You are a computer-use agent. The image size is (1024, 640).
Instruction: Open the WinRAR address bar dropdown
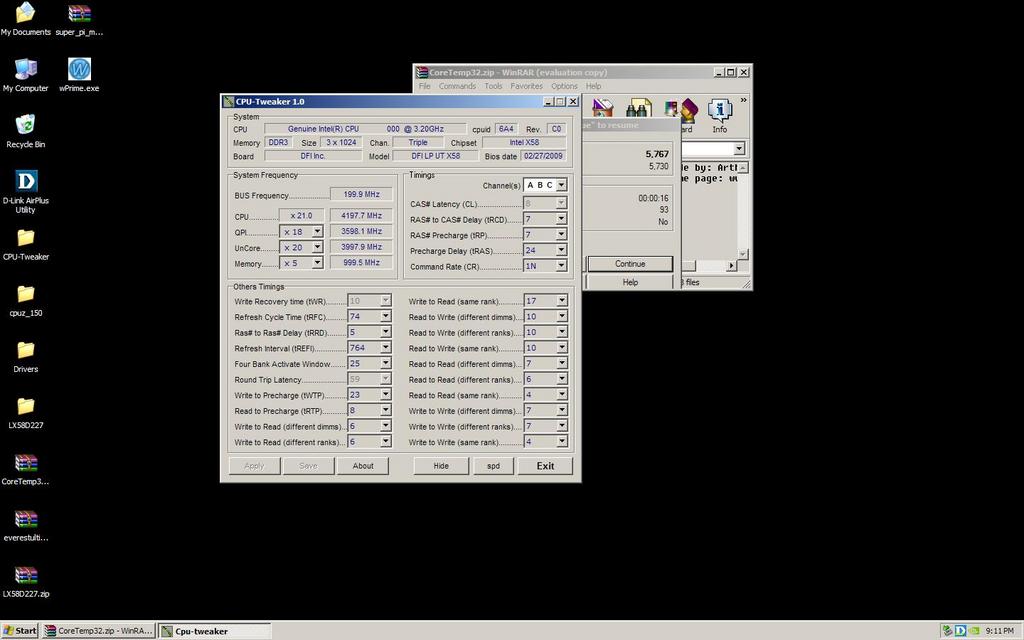point(739,149)
